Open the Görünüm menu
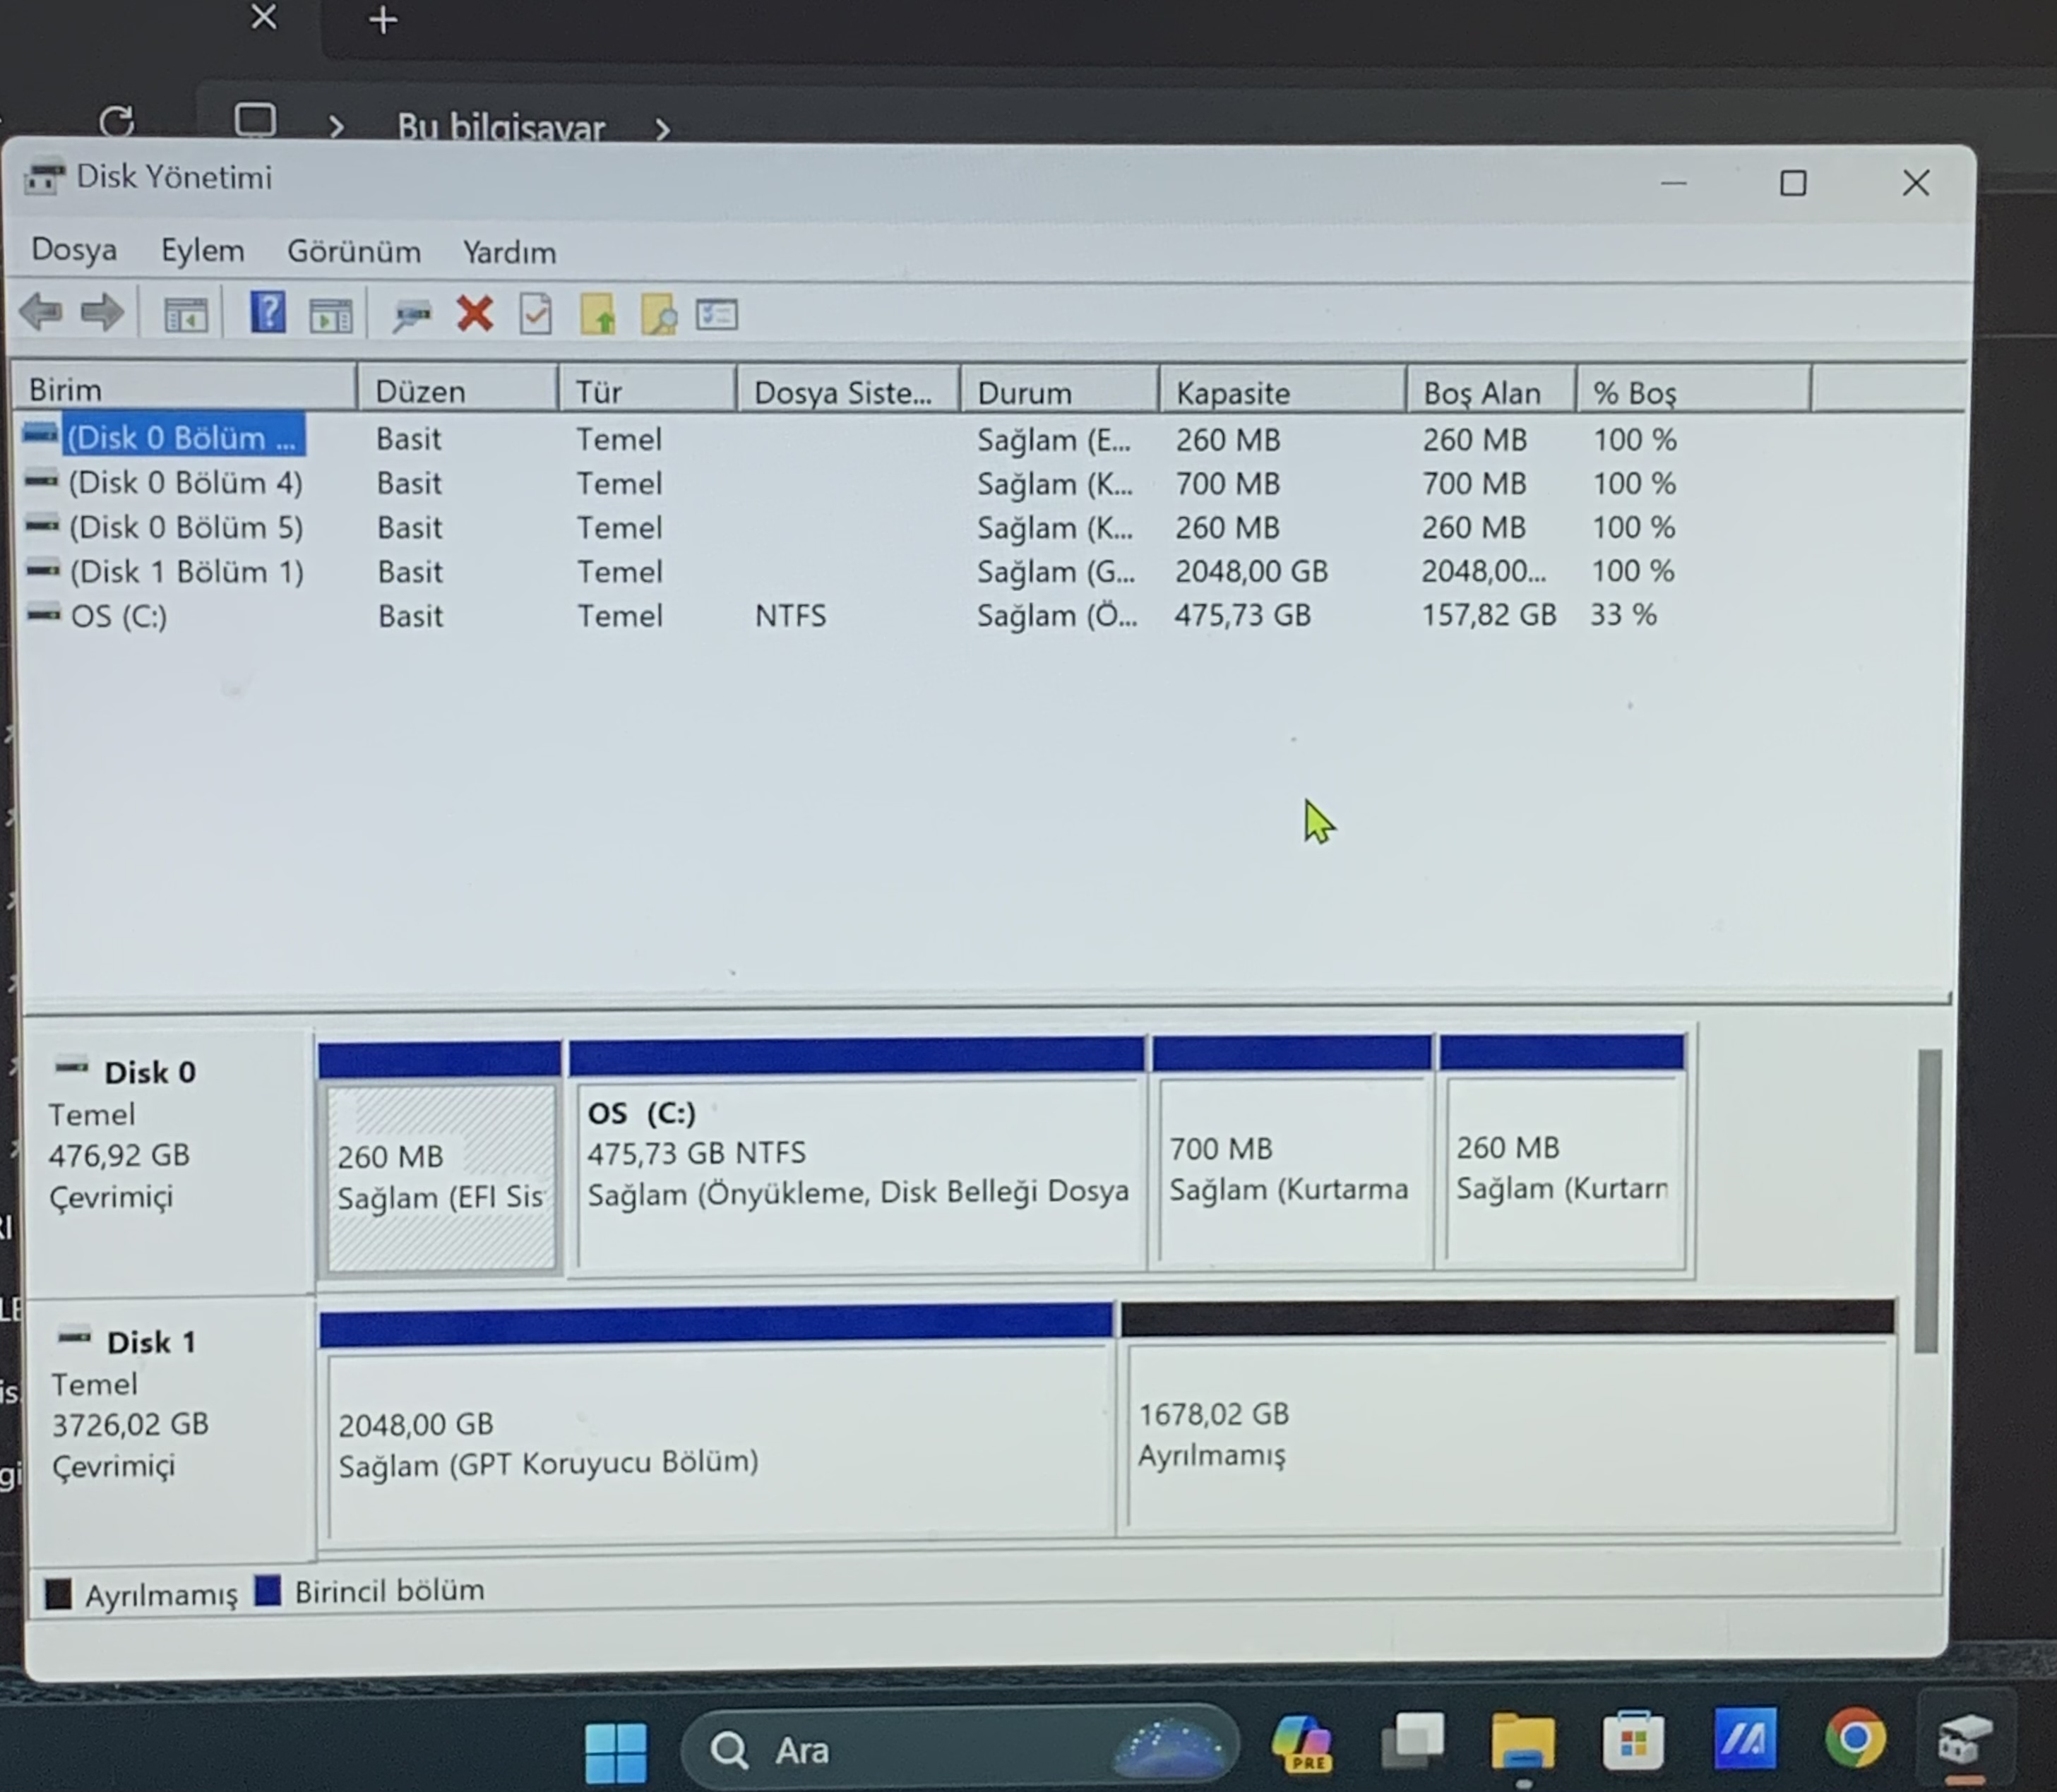This screenshot has width=2057, height=1792. click(353, 252)
